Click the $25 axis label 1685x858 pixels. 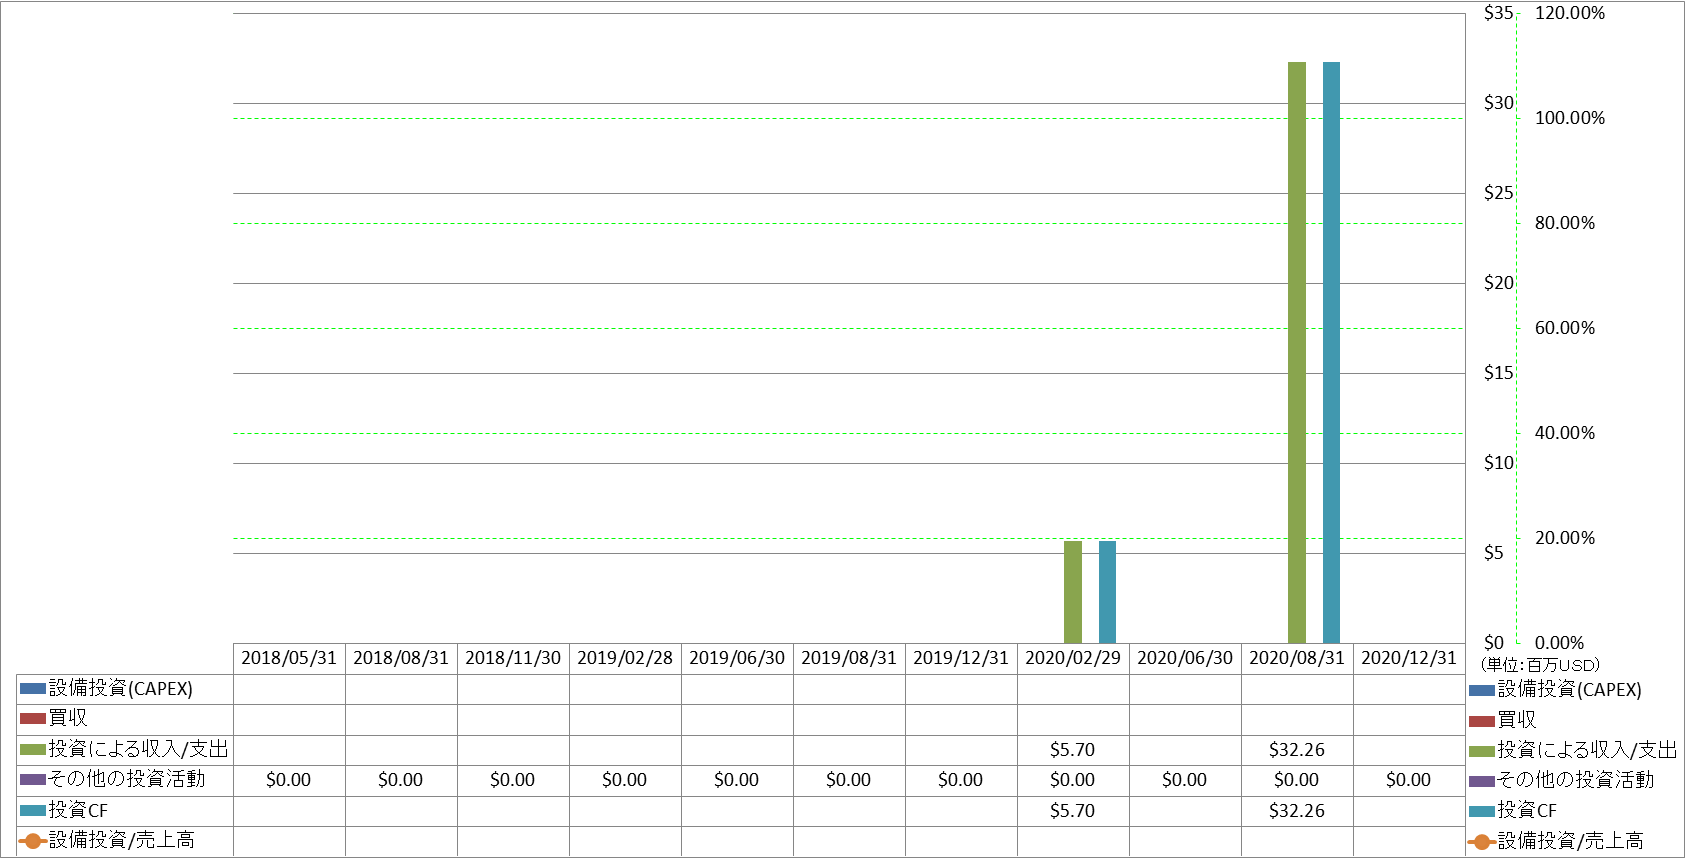coord(1499,193)
